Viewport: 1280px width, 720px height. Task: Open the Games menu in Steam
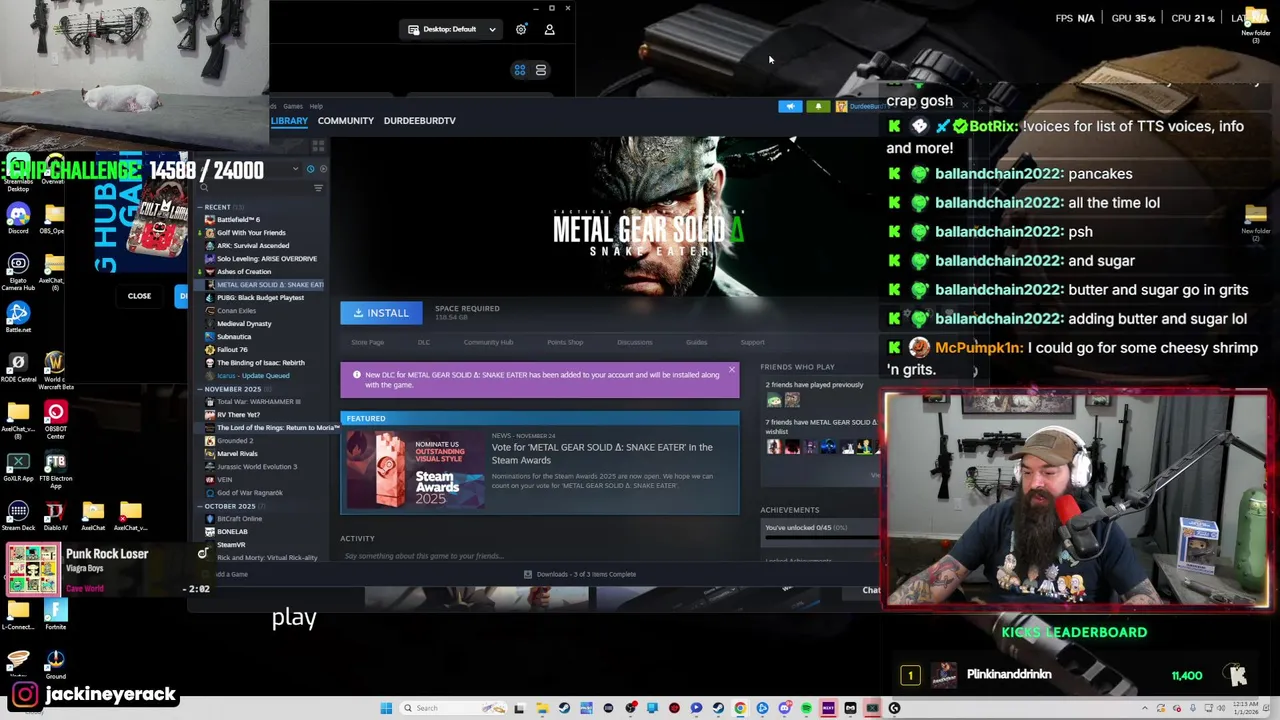(293, 106)
